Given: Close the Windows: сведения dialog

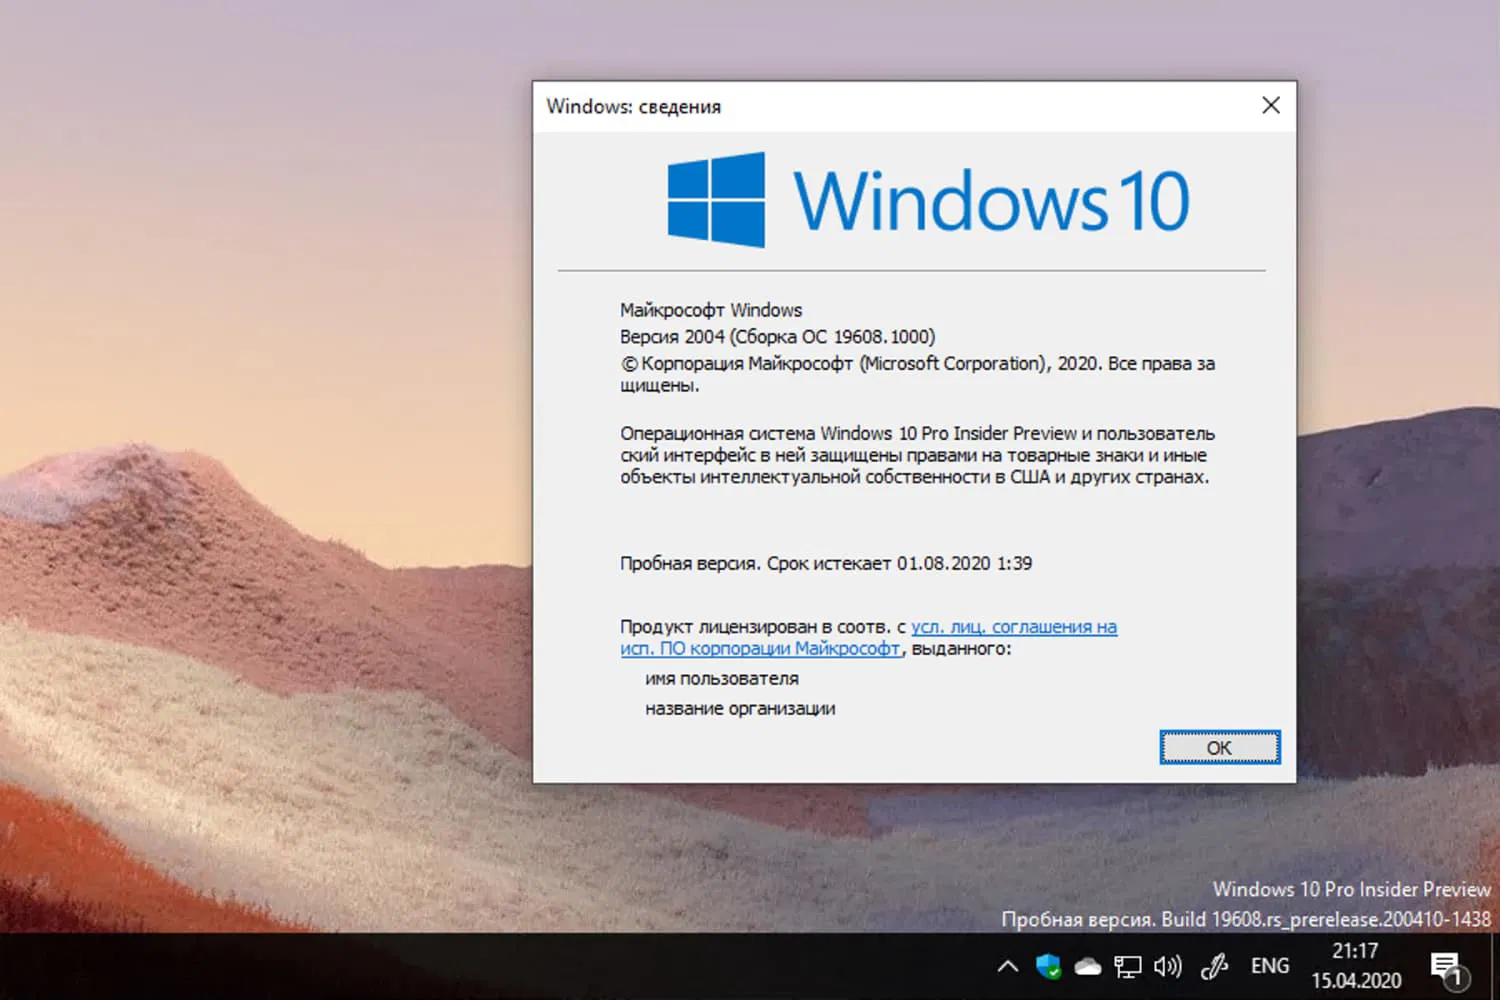Looking at the screenshot, I should tap(1270, 105).
